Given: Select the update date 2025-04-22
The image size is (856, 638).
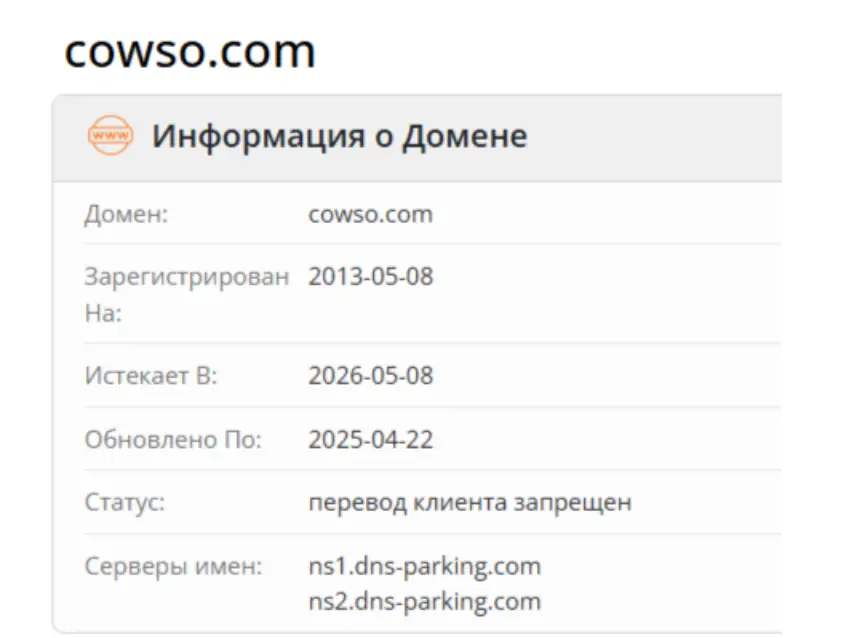Looking at the screenshot, I should pos(369,438).
